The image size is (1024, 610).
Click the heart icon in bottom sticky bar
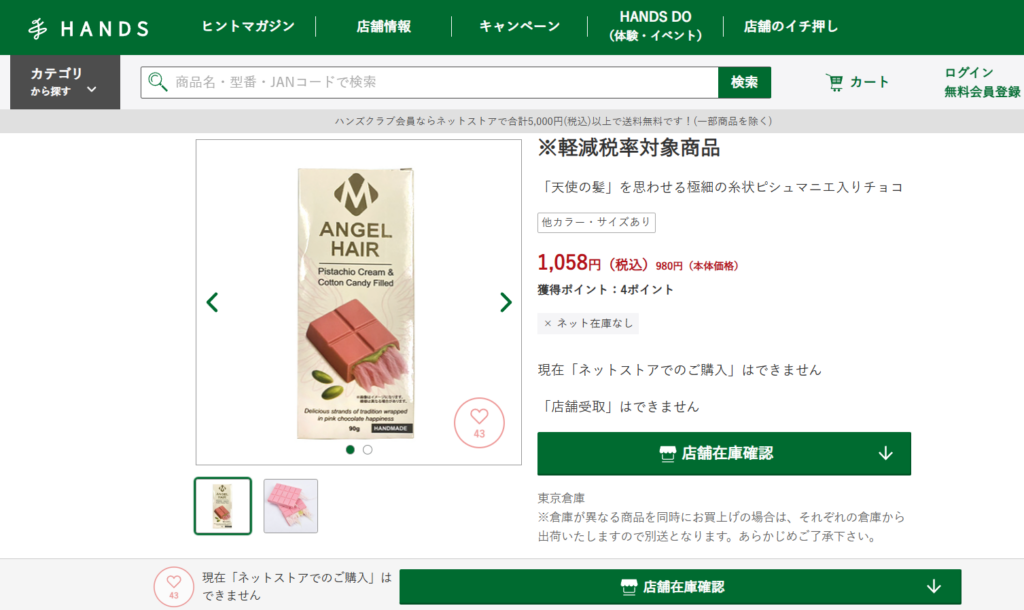point(174,586)
